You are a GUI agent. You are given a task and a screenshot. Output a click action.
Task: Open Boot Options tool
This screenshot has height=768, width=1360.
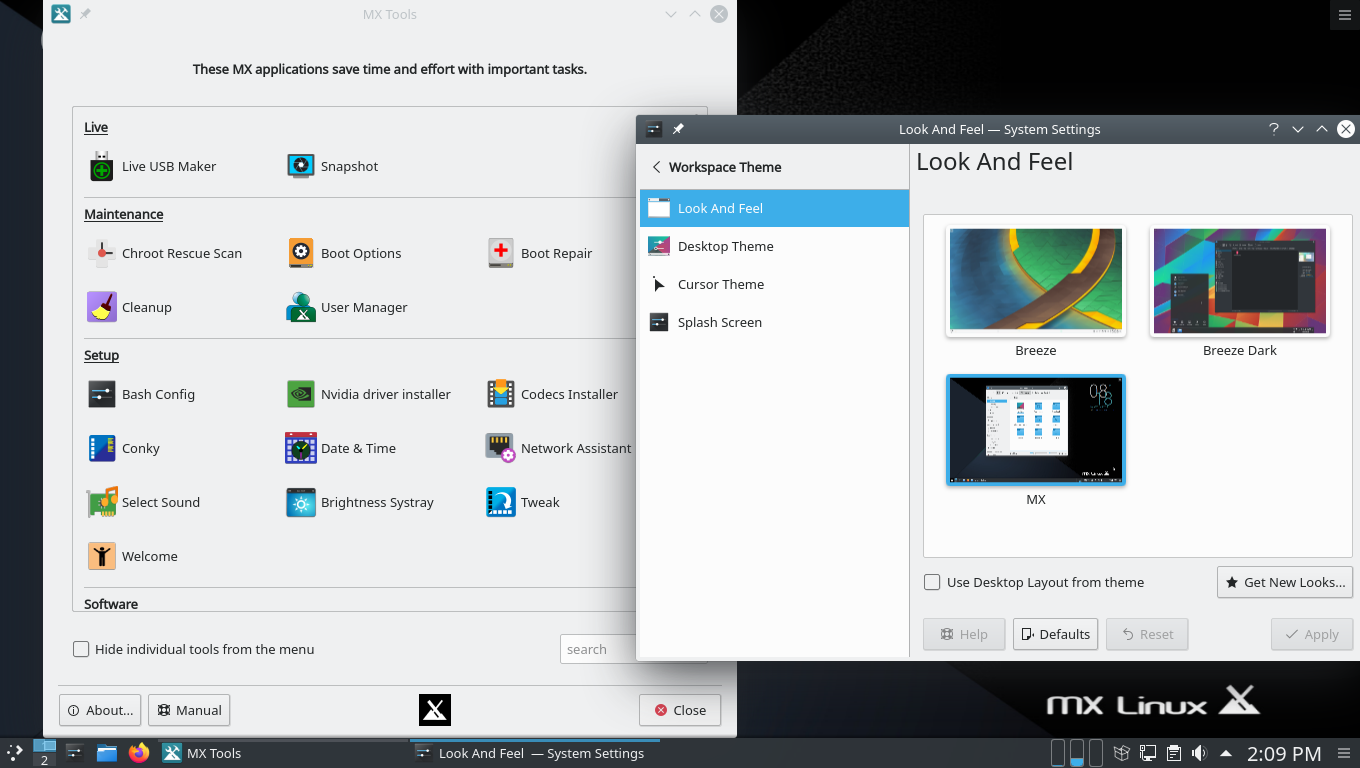click(344, 253)
